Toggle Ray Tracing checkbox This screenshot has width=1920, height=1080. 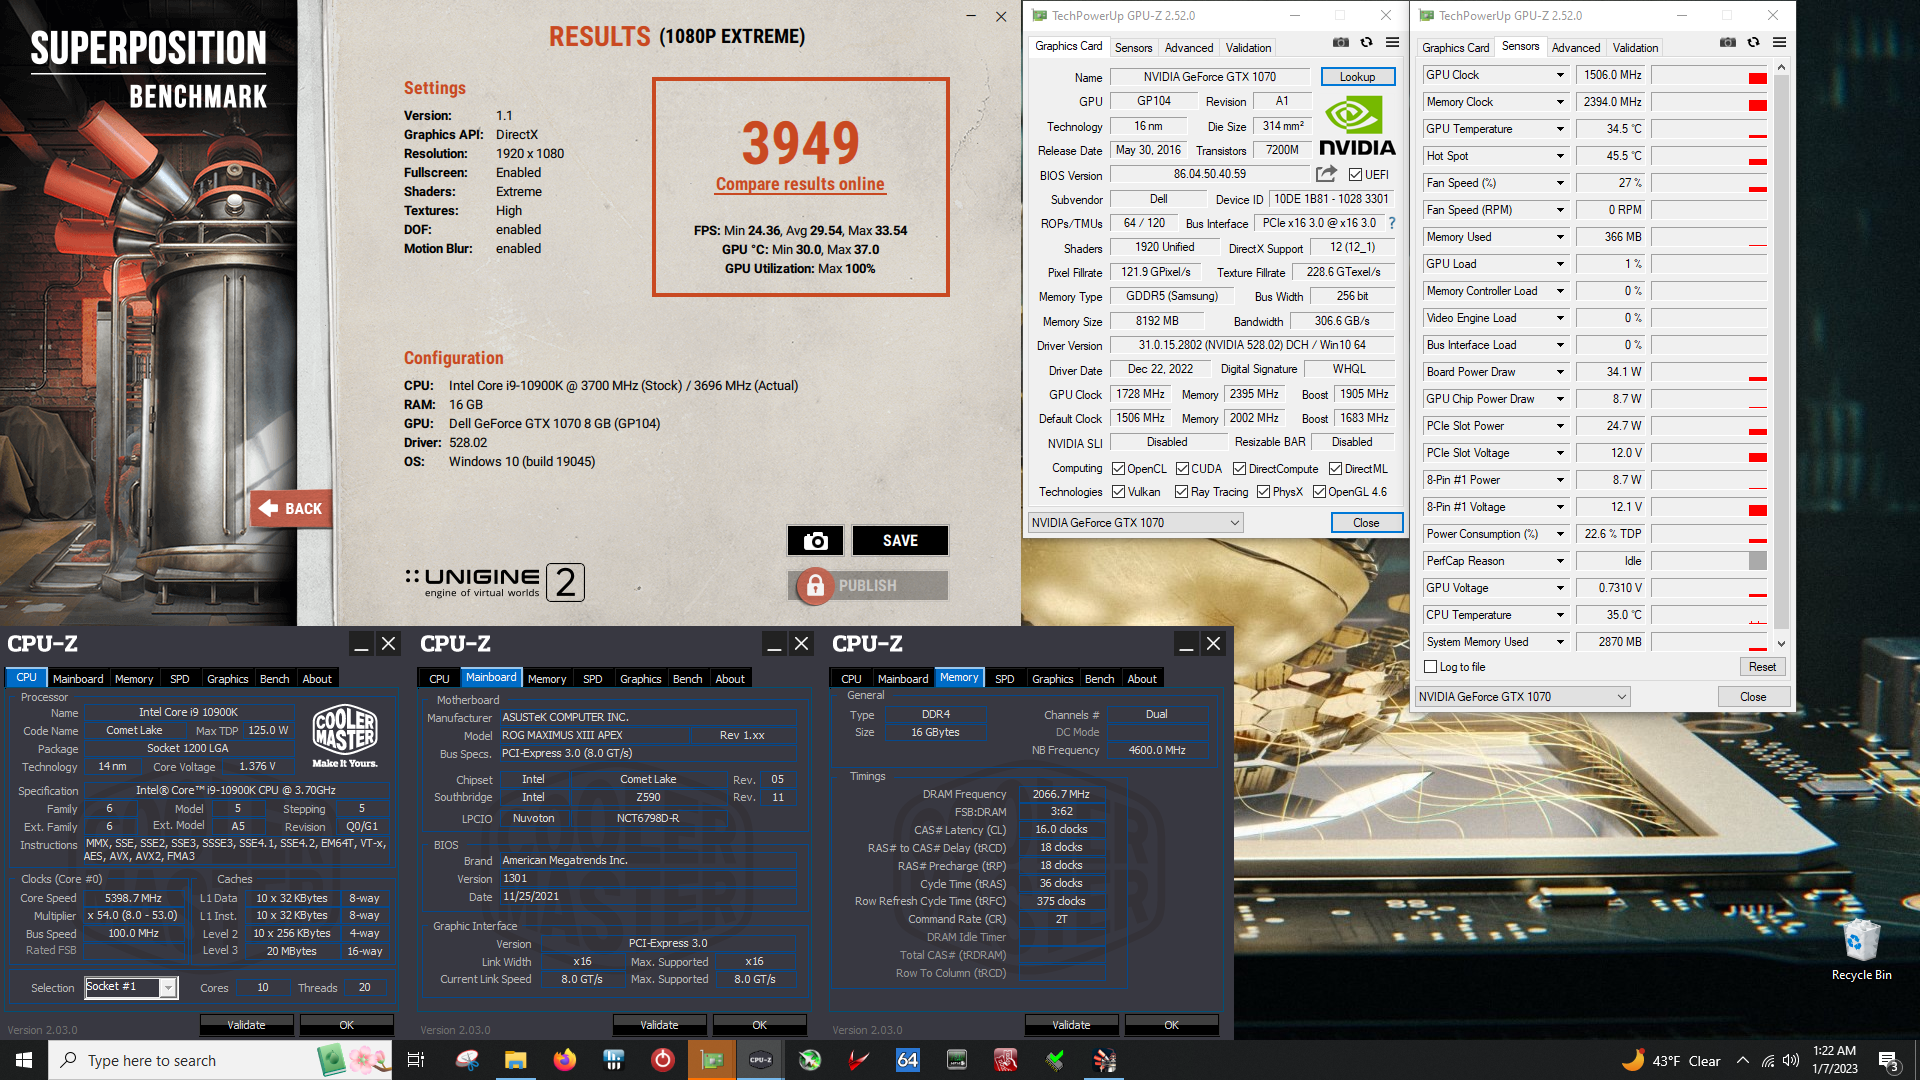pos(1181,491)
